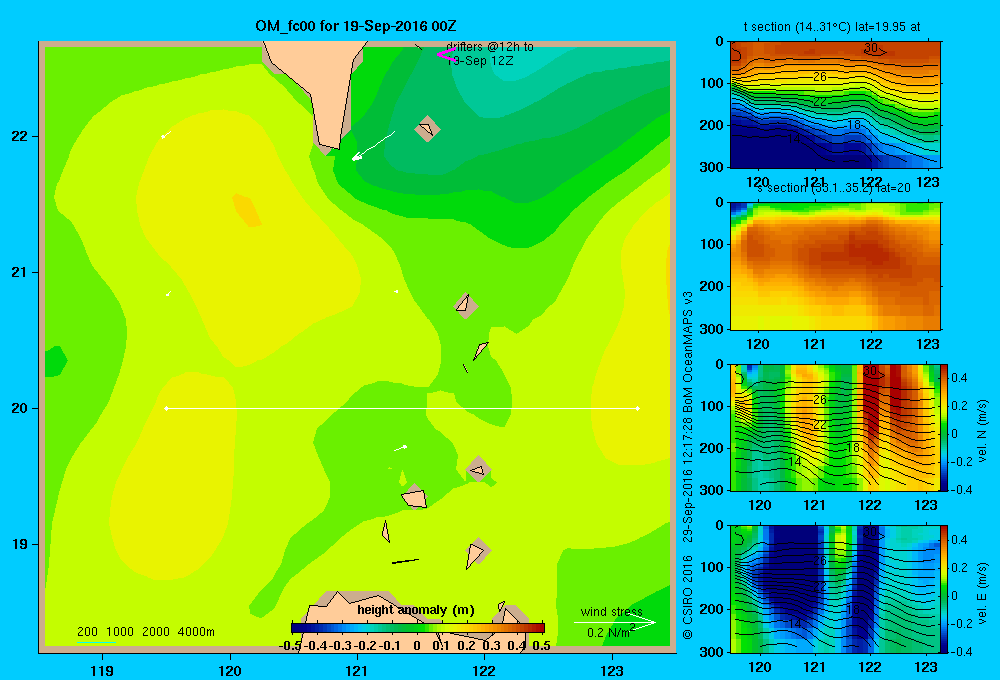Viewport: 1000px width, 680px height.
Task: Select the height anomaly color bar
Action: coord(418,628)
